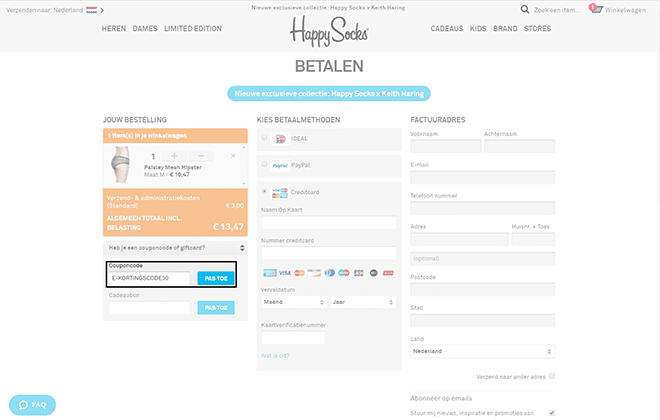660x420 pixels.
Task: Click the Nummer creditcard field
Action: pos(329,253)
